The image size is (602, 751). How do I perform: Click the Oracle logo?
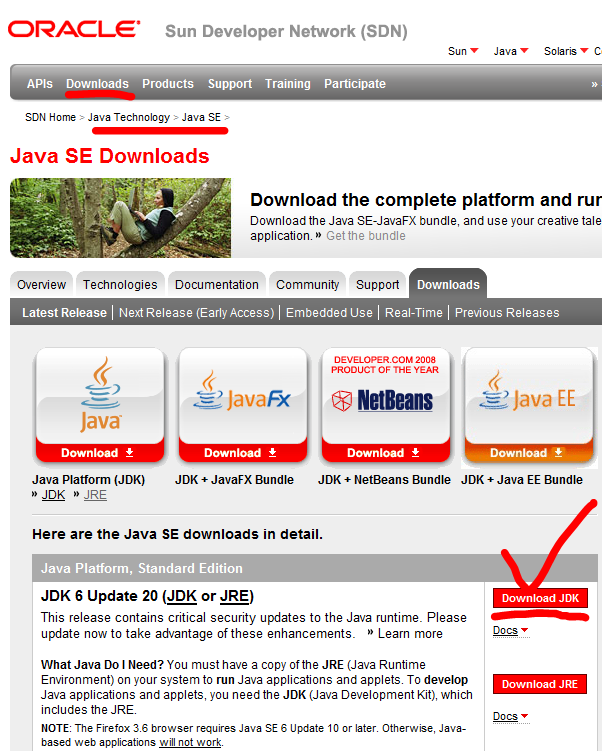pos(74,29)
